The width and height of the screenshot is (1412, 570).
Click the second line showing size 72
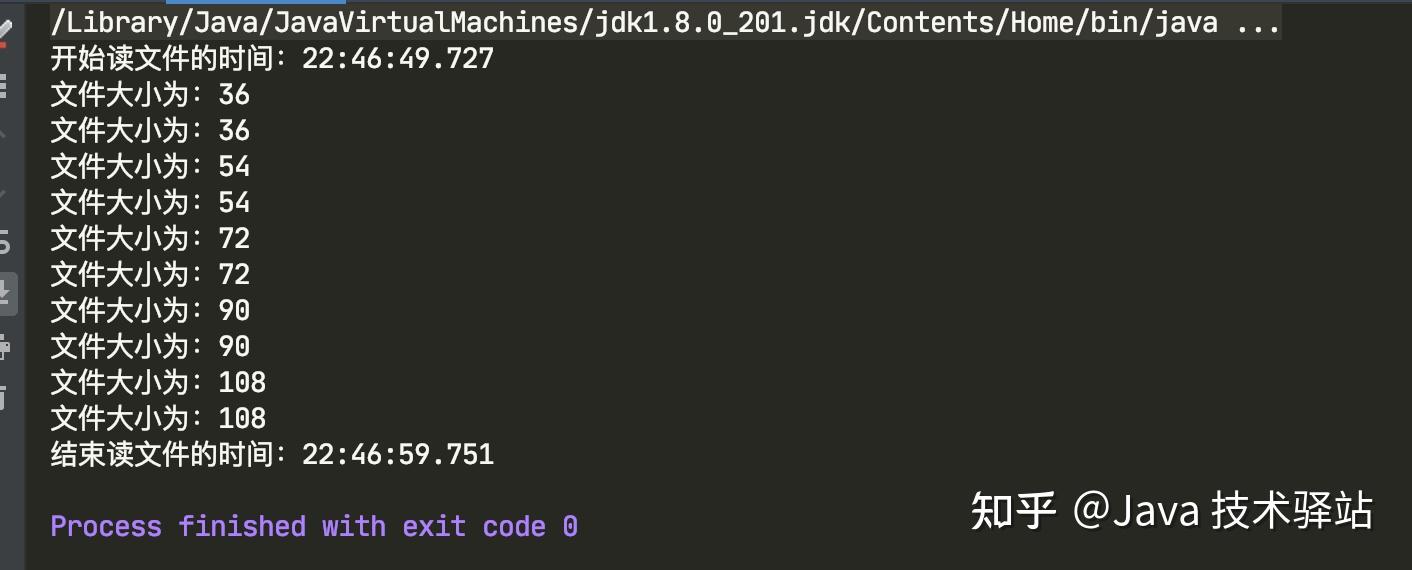coord(150,275)
